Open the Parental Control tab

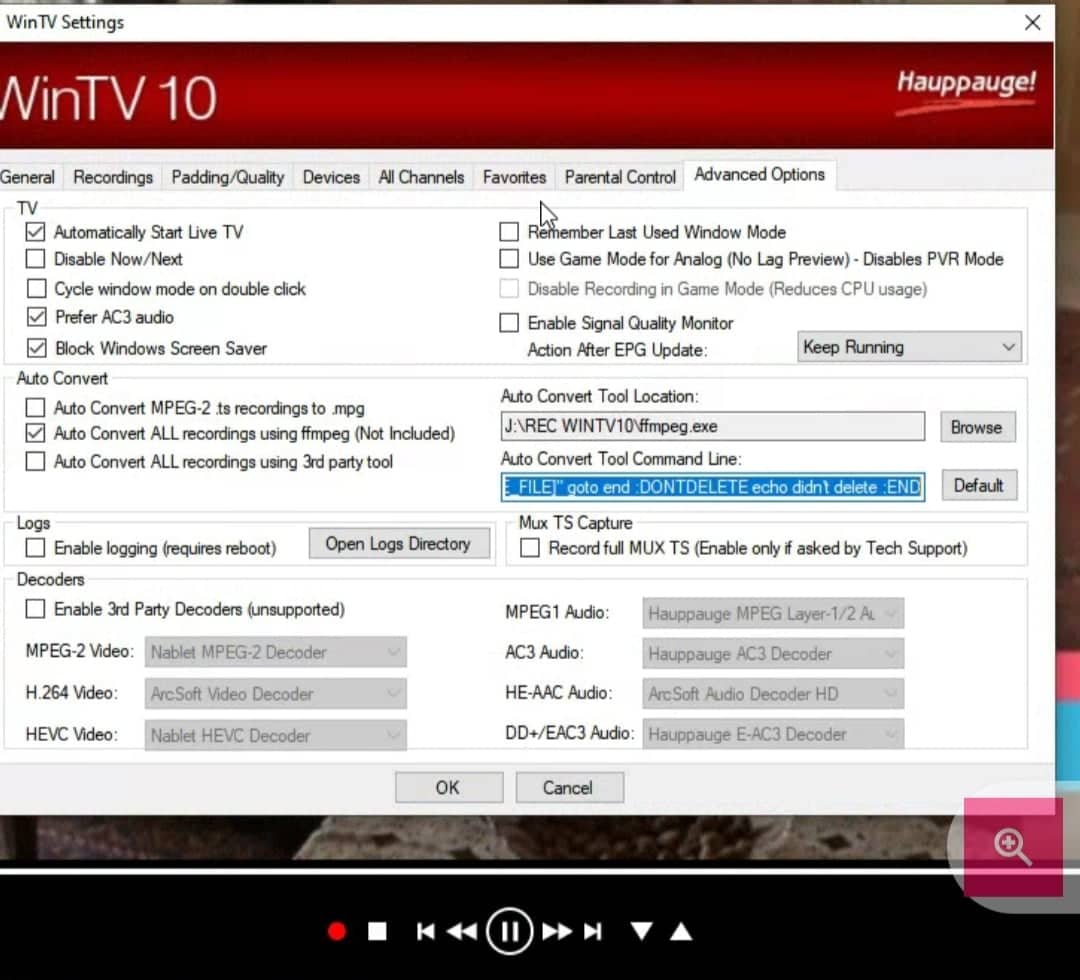(x=620, y=177)
